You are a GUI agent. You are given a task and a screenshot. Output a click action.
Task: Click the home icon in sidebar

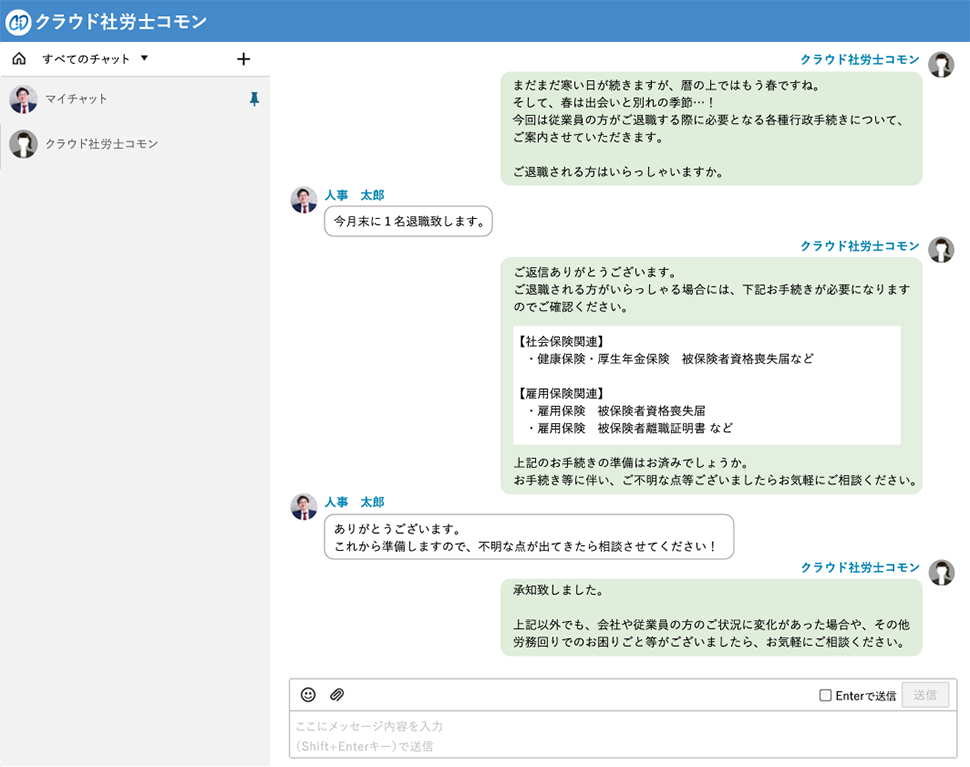point(19,59)
